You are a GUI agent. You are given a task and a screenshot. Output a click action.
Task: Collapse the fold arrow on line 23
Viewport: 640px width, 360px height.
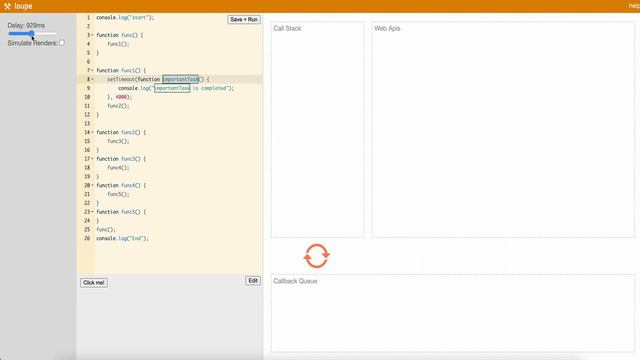(x=92, y=212)
